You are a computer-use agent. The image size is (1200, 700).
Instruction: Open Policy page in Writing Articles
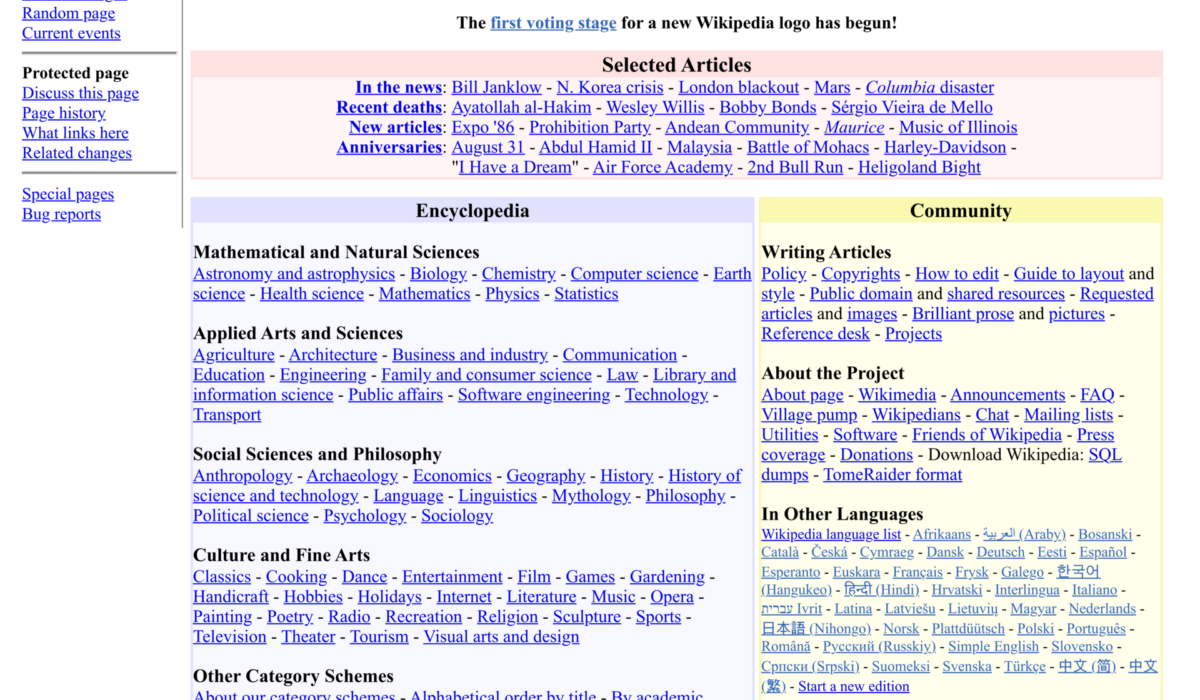784,274
